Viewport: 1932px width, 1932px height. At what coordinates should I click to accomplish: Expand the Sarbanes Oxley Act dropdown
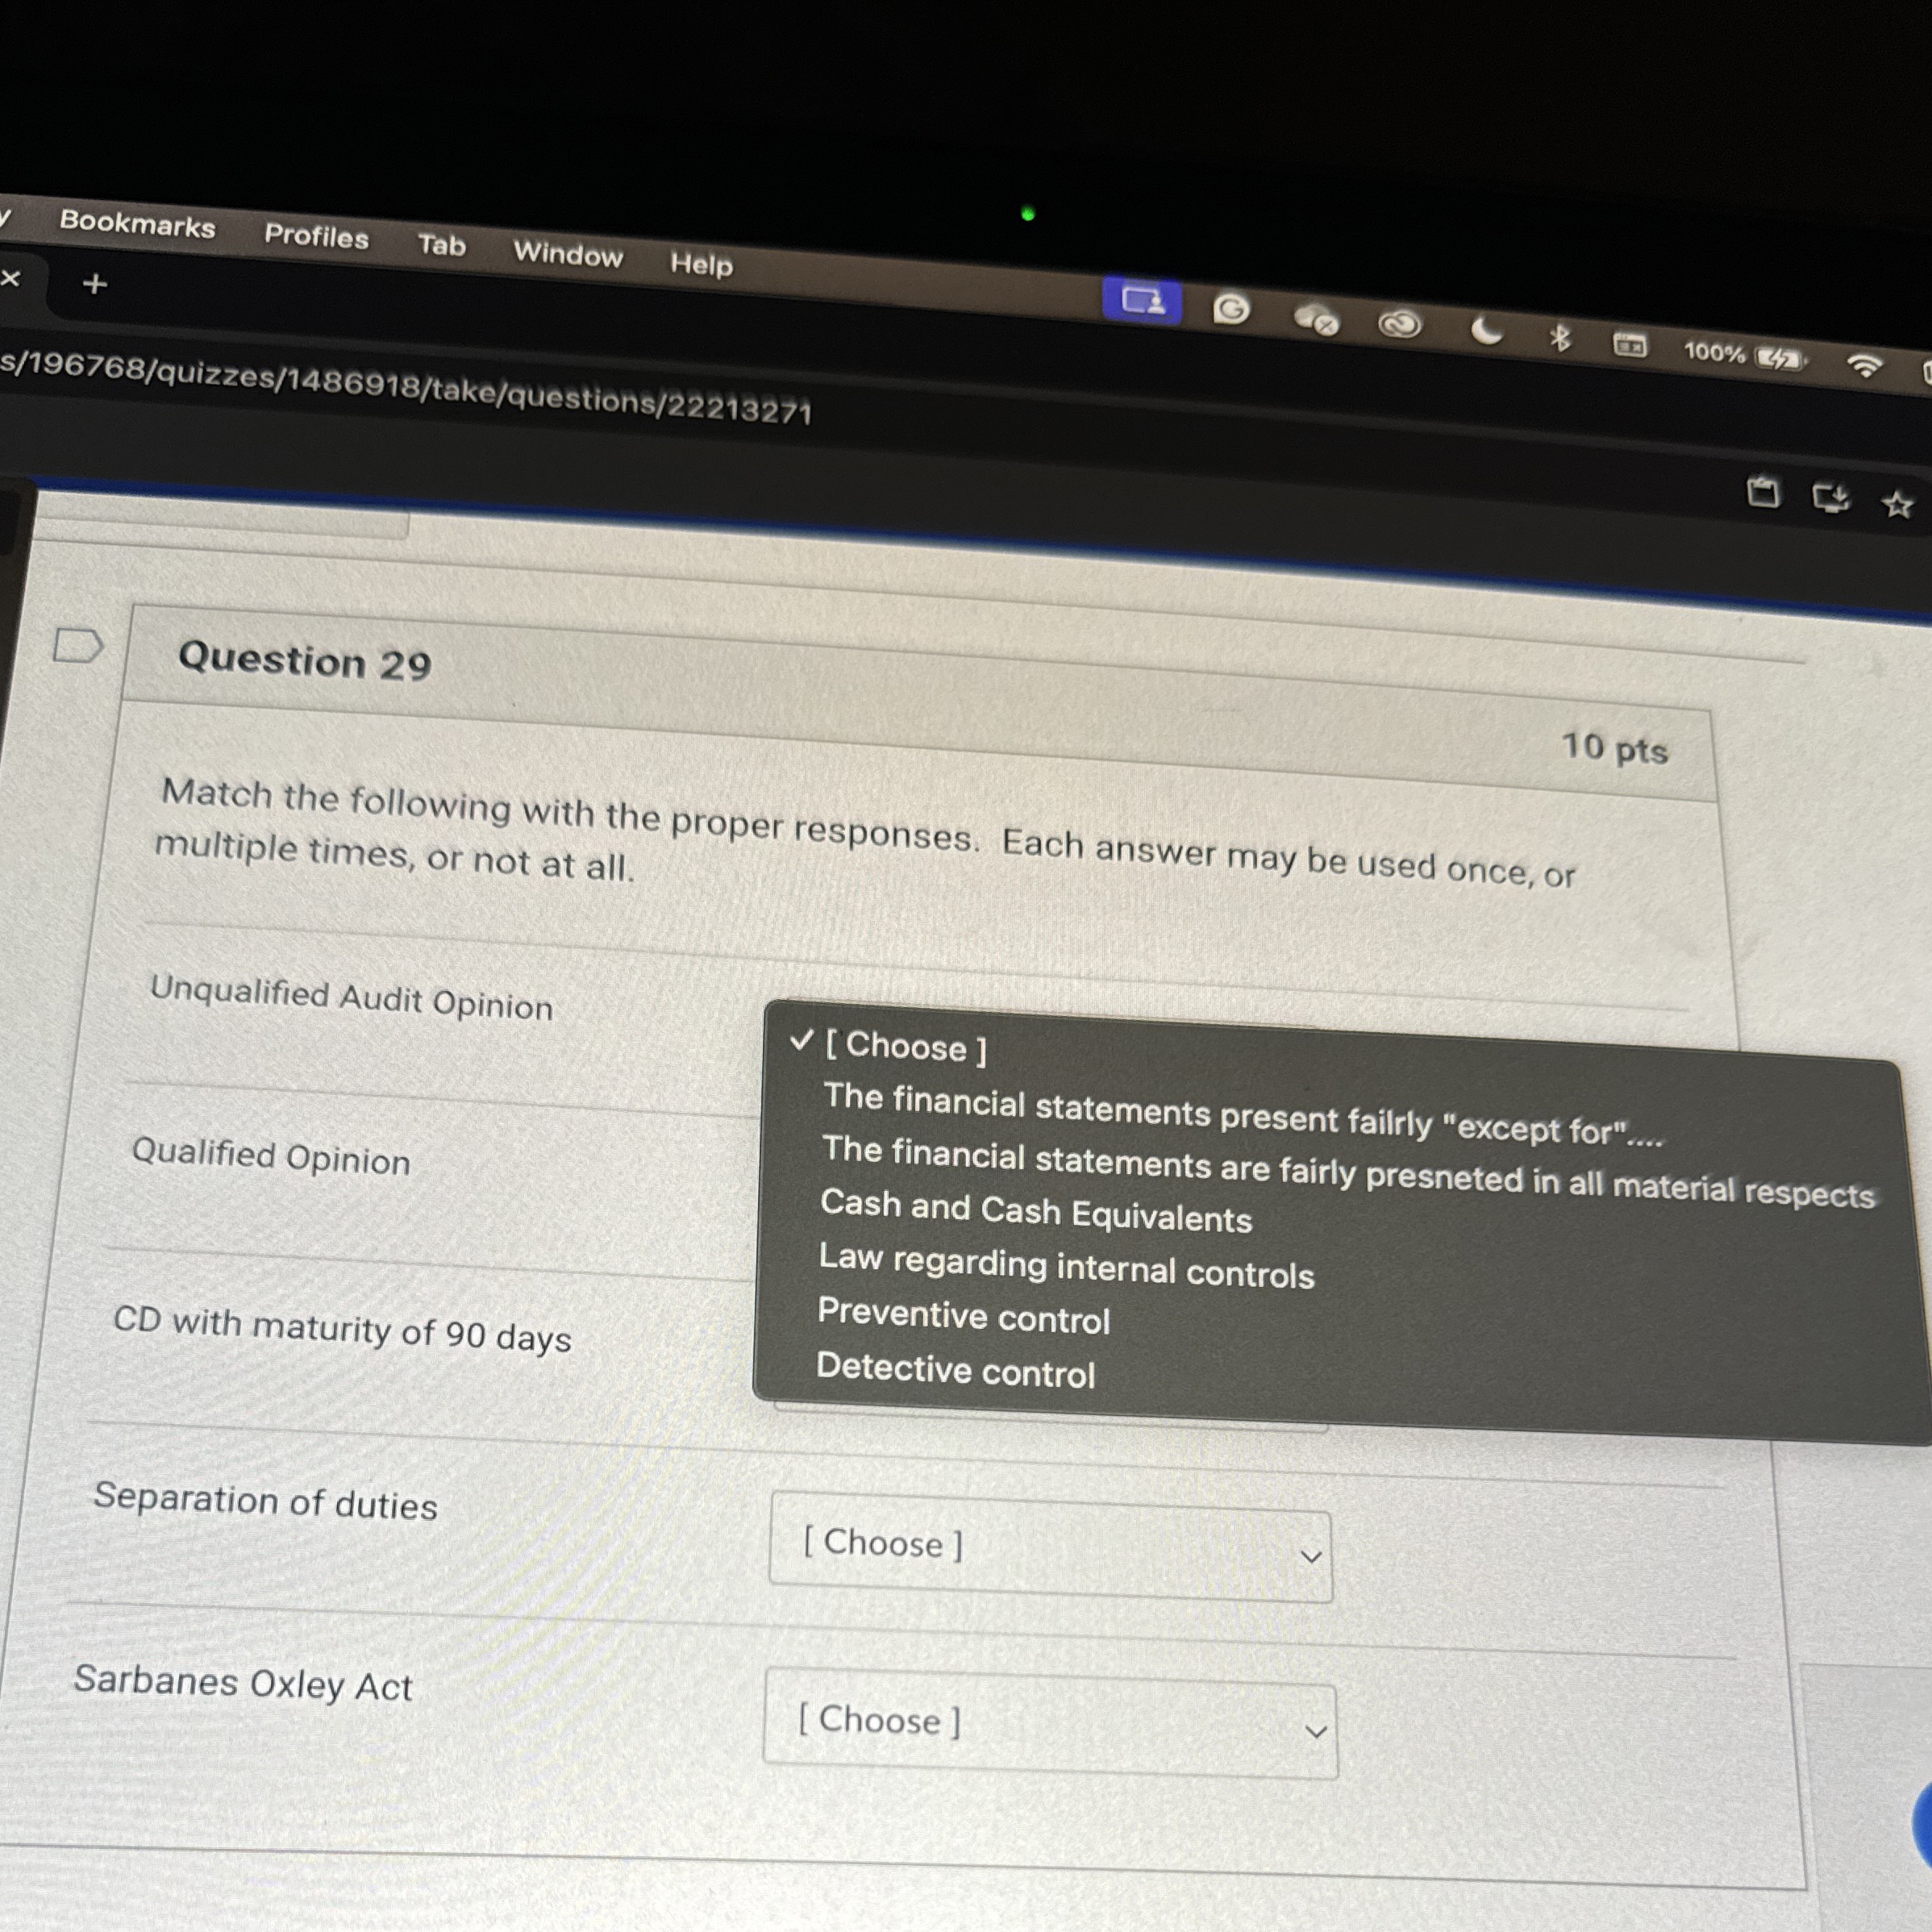(1050, 1723)
